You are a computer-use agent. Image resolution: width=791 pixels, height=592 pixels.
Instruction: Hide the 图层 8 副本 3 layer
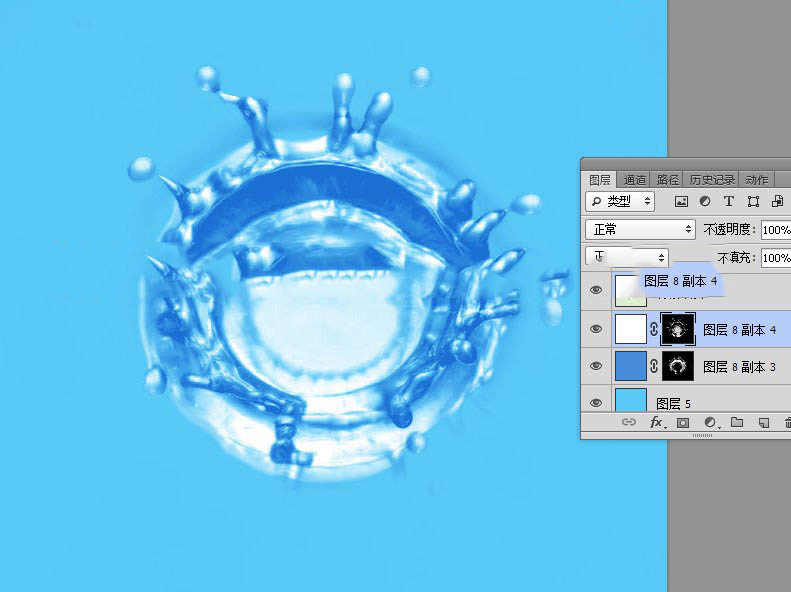[x=597, y=366]
